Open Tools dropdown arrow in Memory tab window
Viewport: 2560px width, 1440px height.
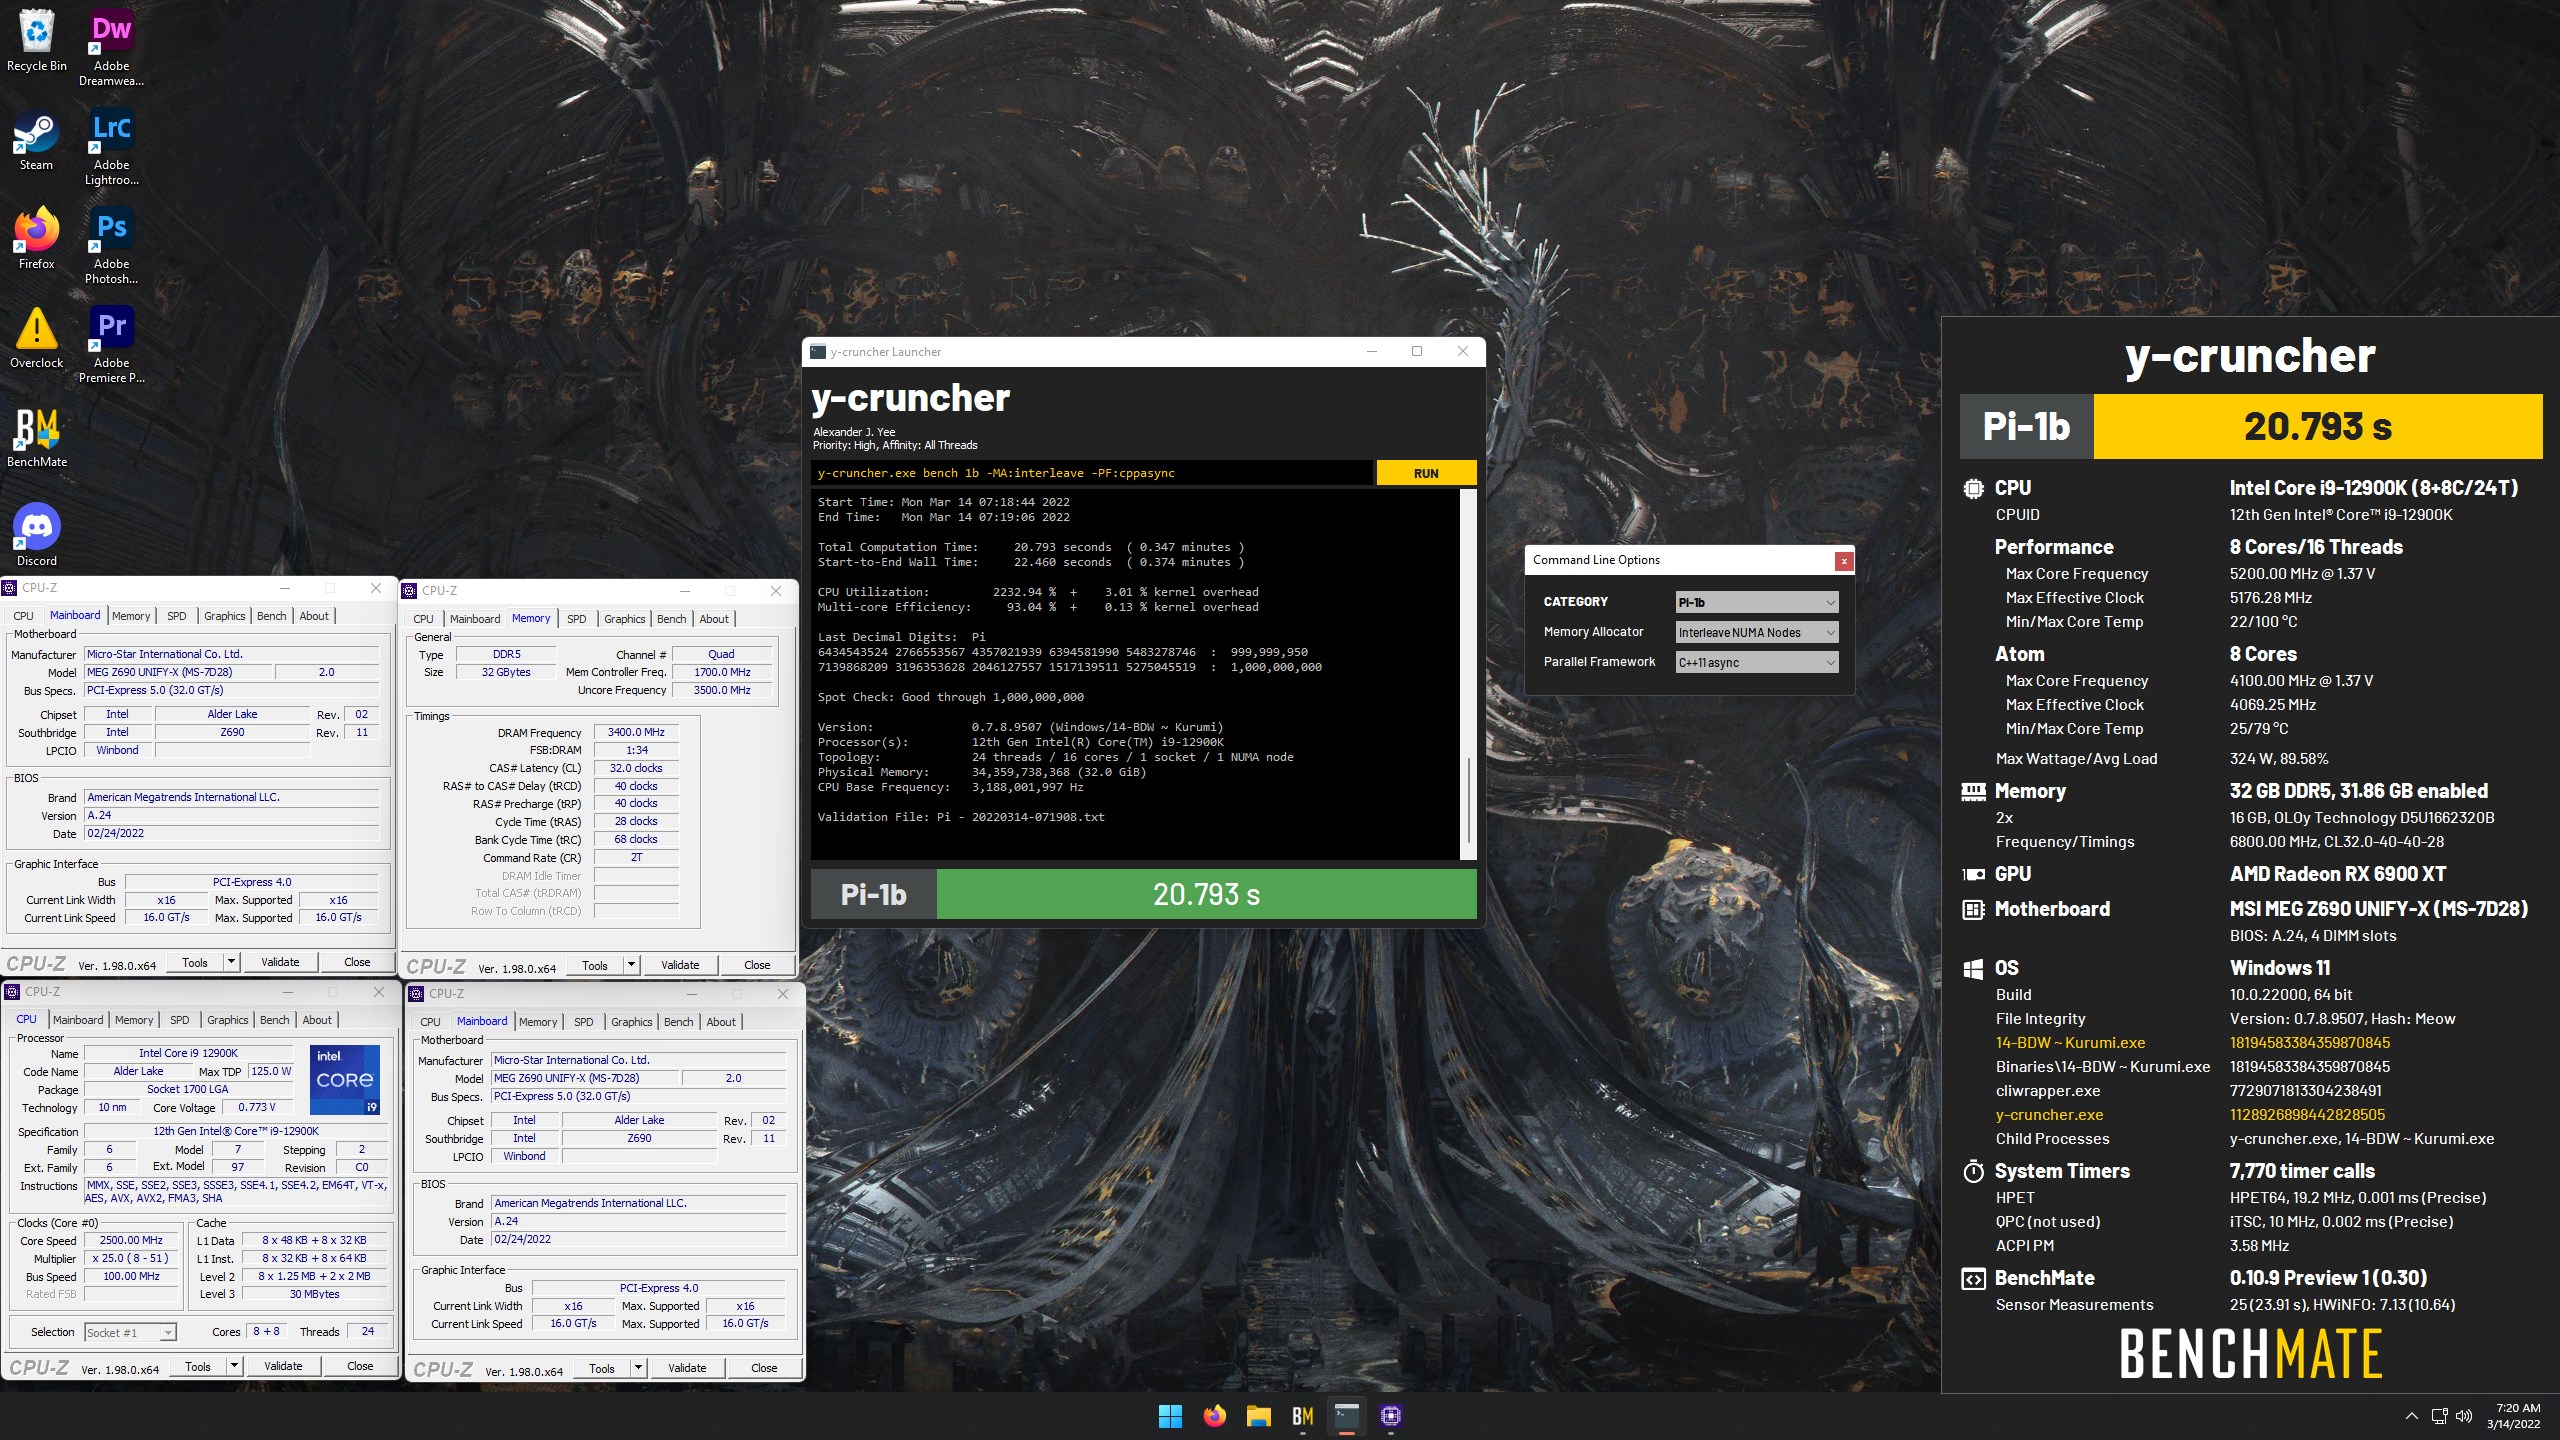click(631, 965)
